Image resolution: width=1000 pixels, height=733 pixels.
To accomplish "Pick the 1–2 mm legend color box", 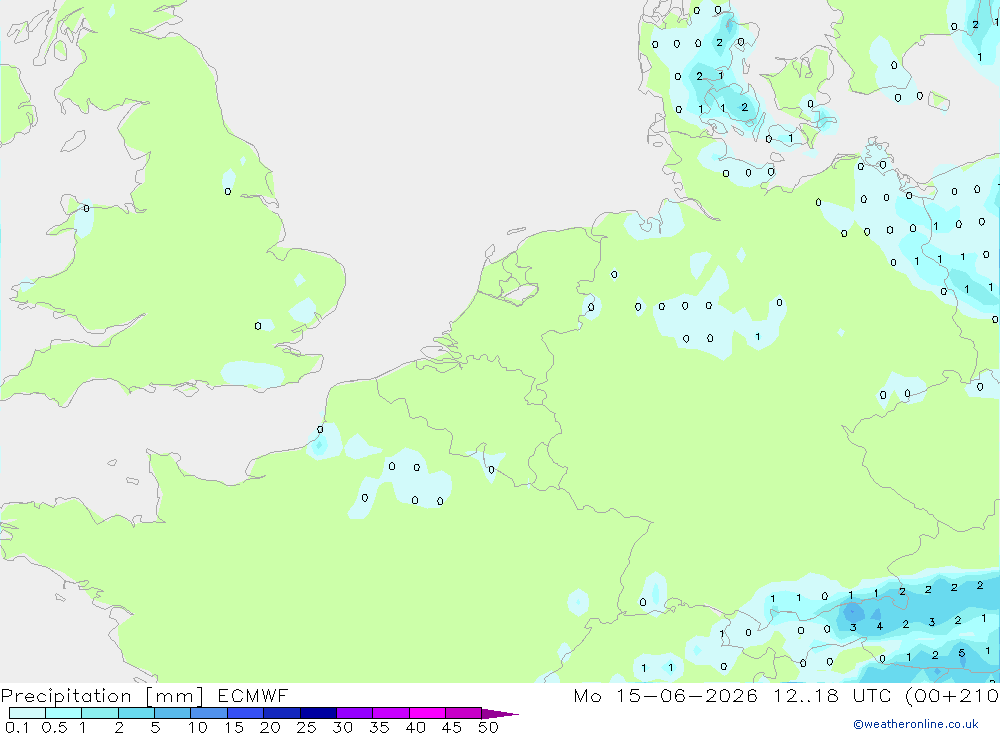I will (100, 713).
